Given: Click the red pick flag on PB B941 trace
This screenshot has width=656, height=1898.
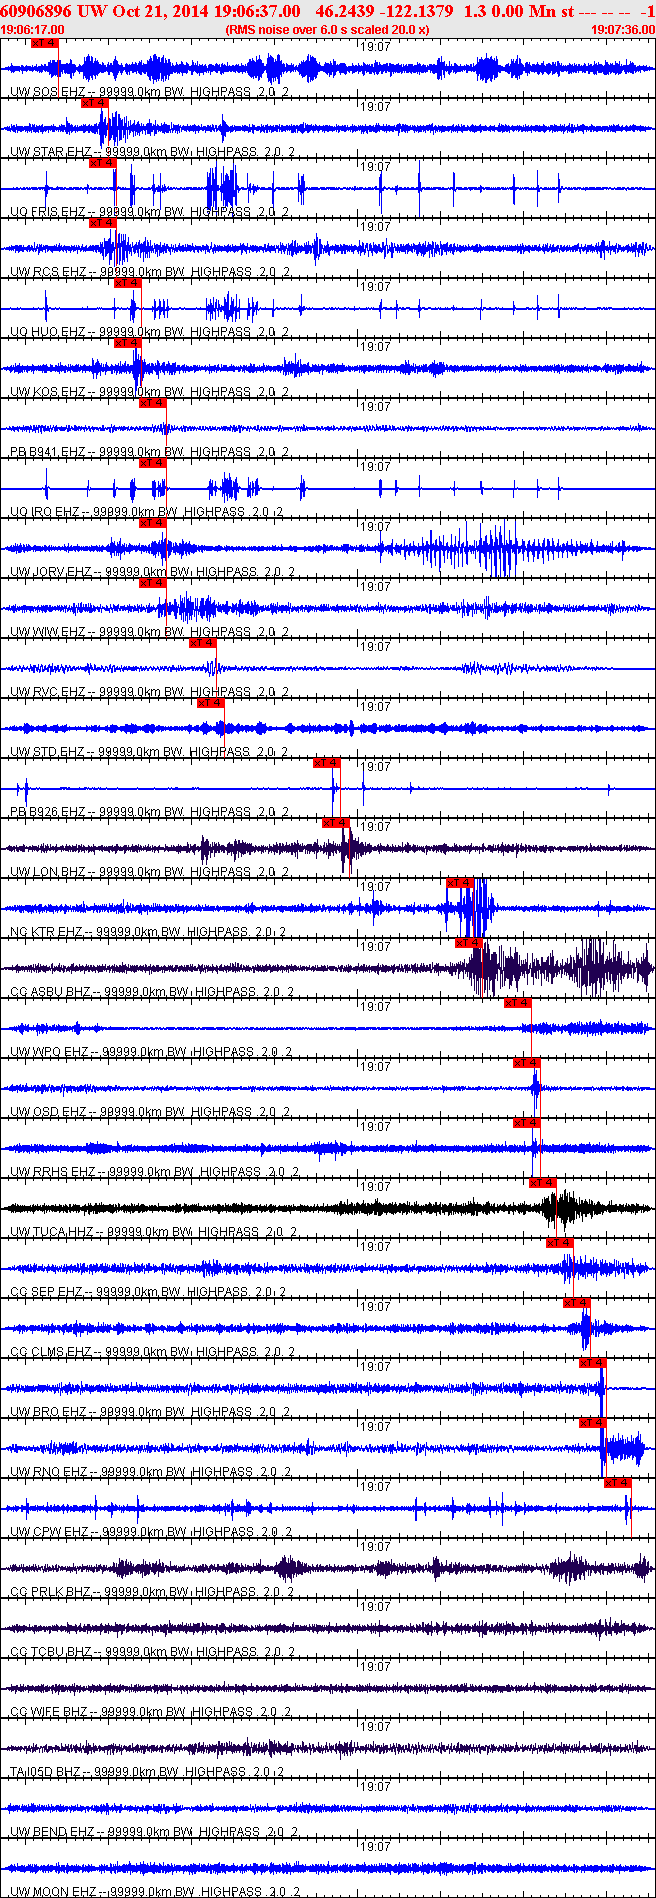Looking at the screenshot, I should point(153,403).
